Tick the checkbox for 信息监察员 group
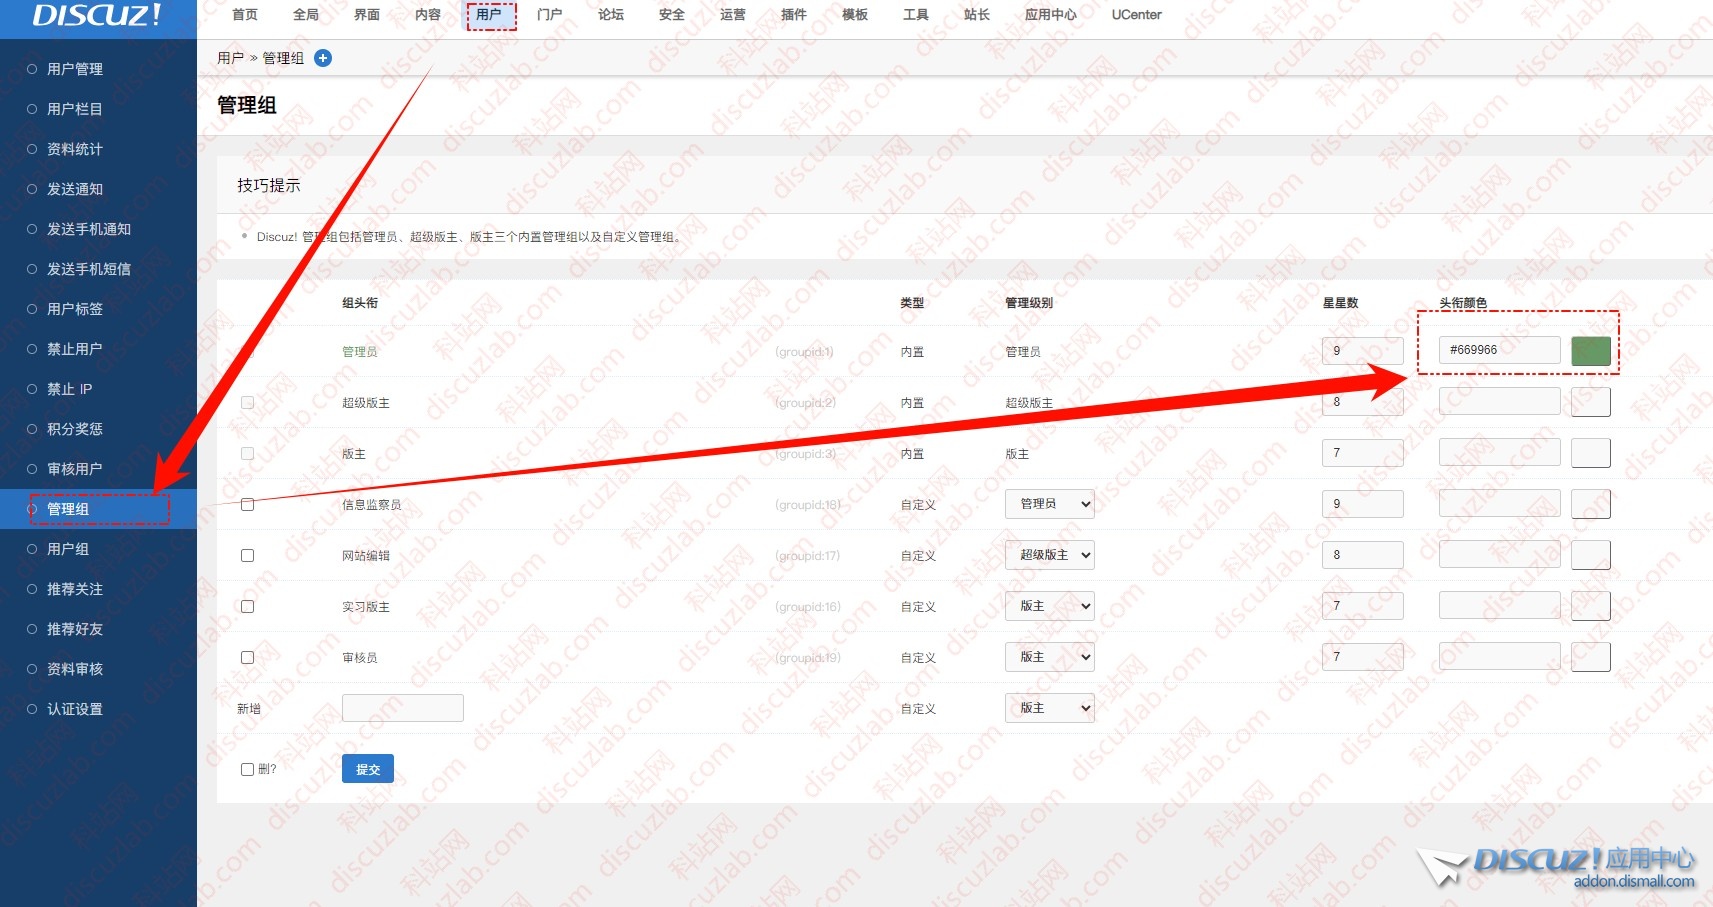1713x907 pixels. point(248,505)
